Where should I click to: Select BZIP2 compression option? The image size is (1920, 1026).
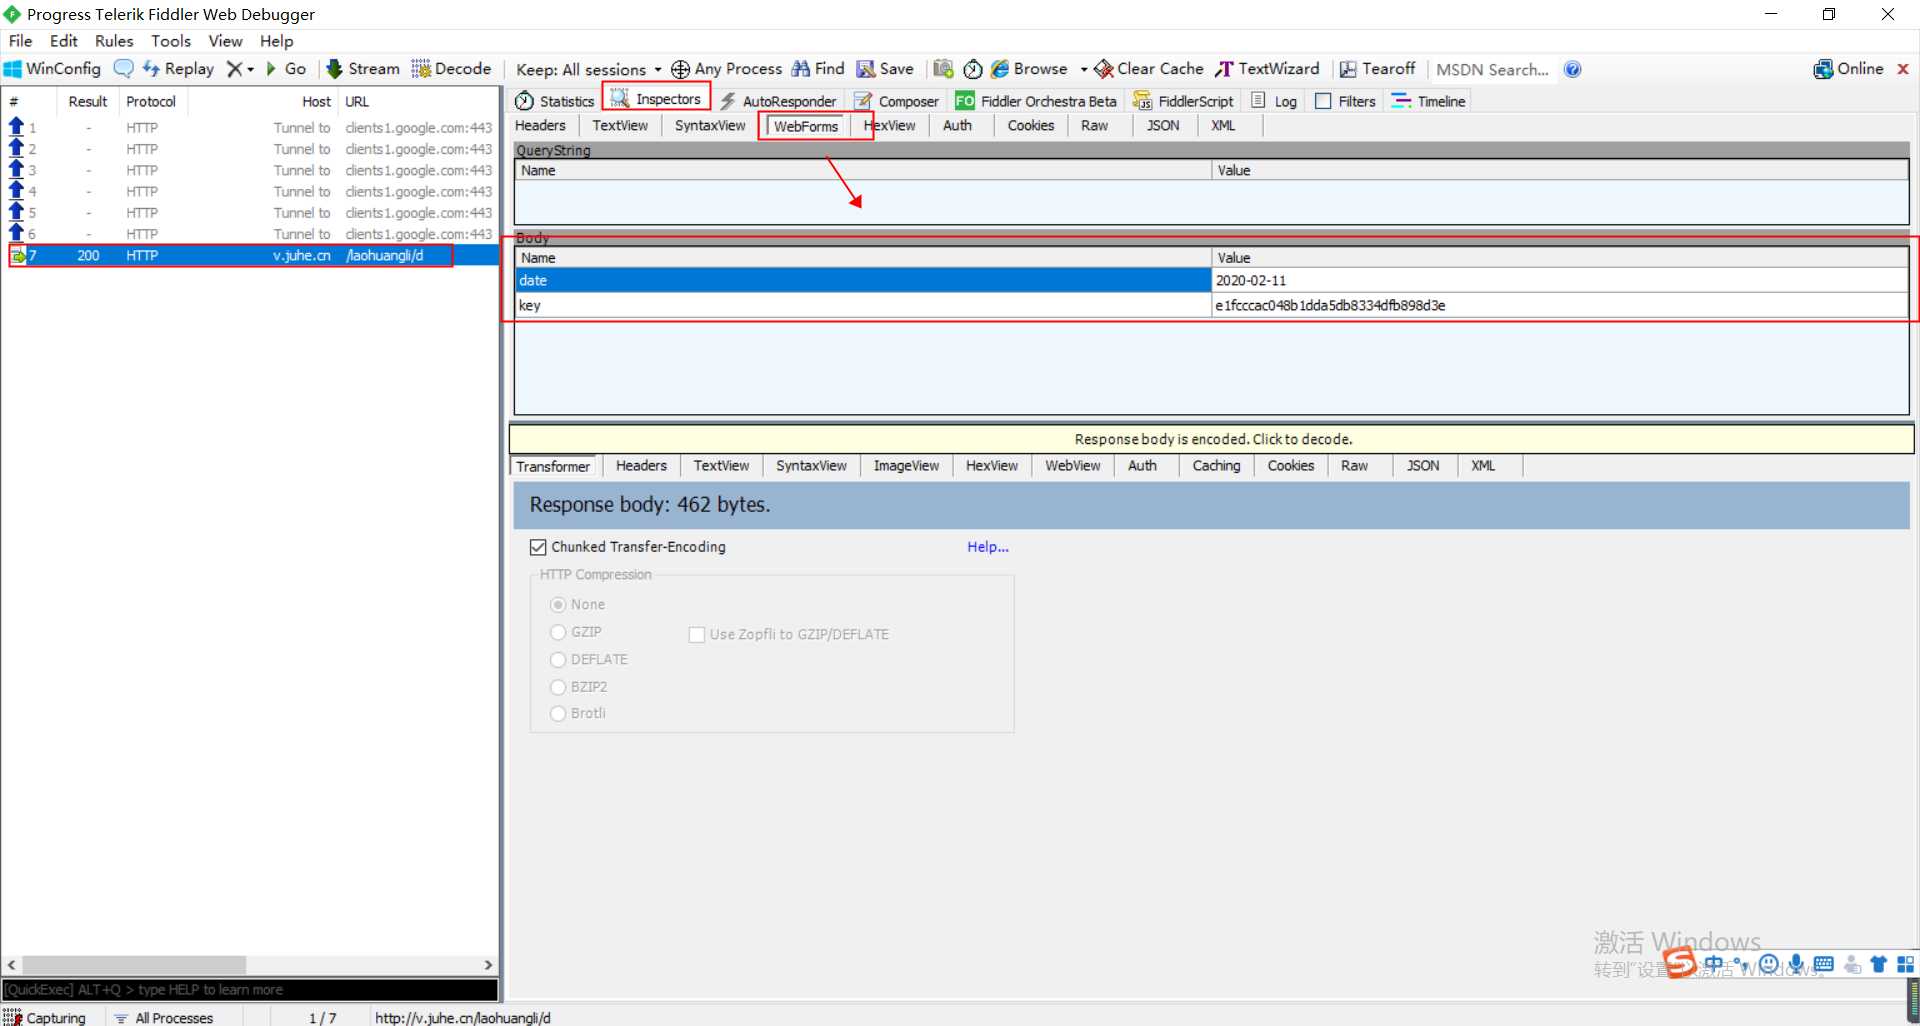(558, 687)
